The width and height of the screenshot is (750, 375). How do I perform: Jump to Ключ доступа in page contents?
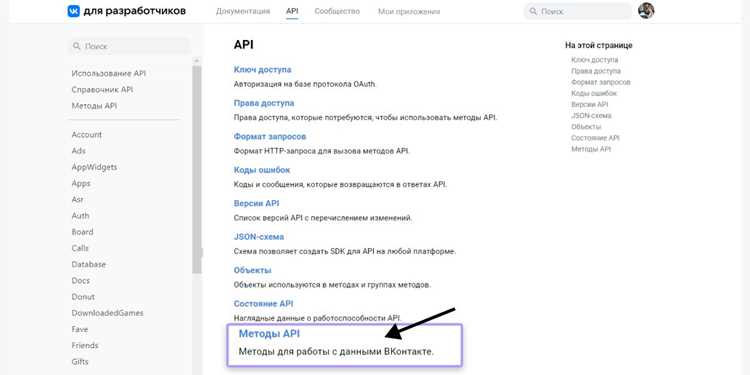595,60
